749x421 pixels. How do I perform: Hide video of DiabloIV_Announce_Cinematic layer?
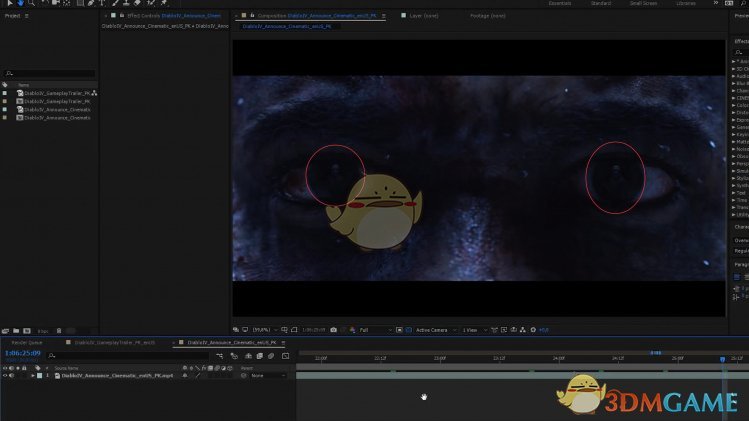pos(5,376)
